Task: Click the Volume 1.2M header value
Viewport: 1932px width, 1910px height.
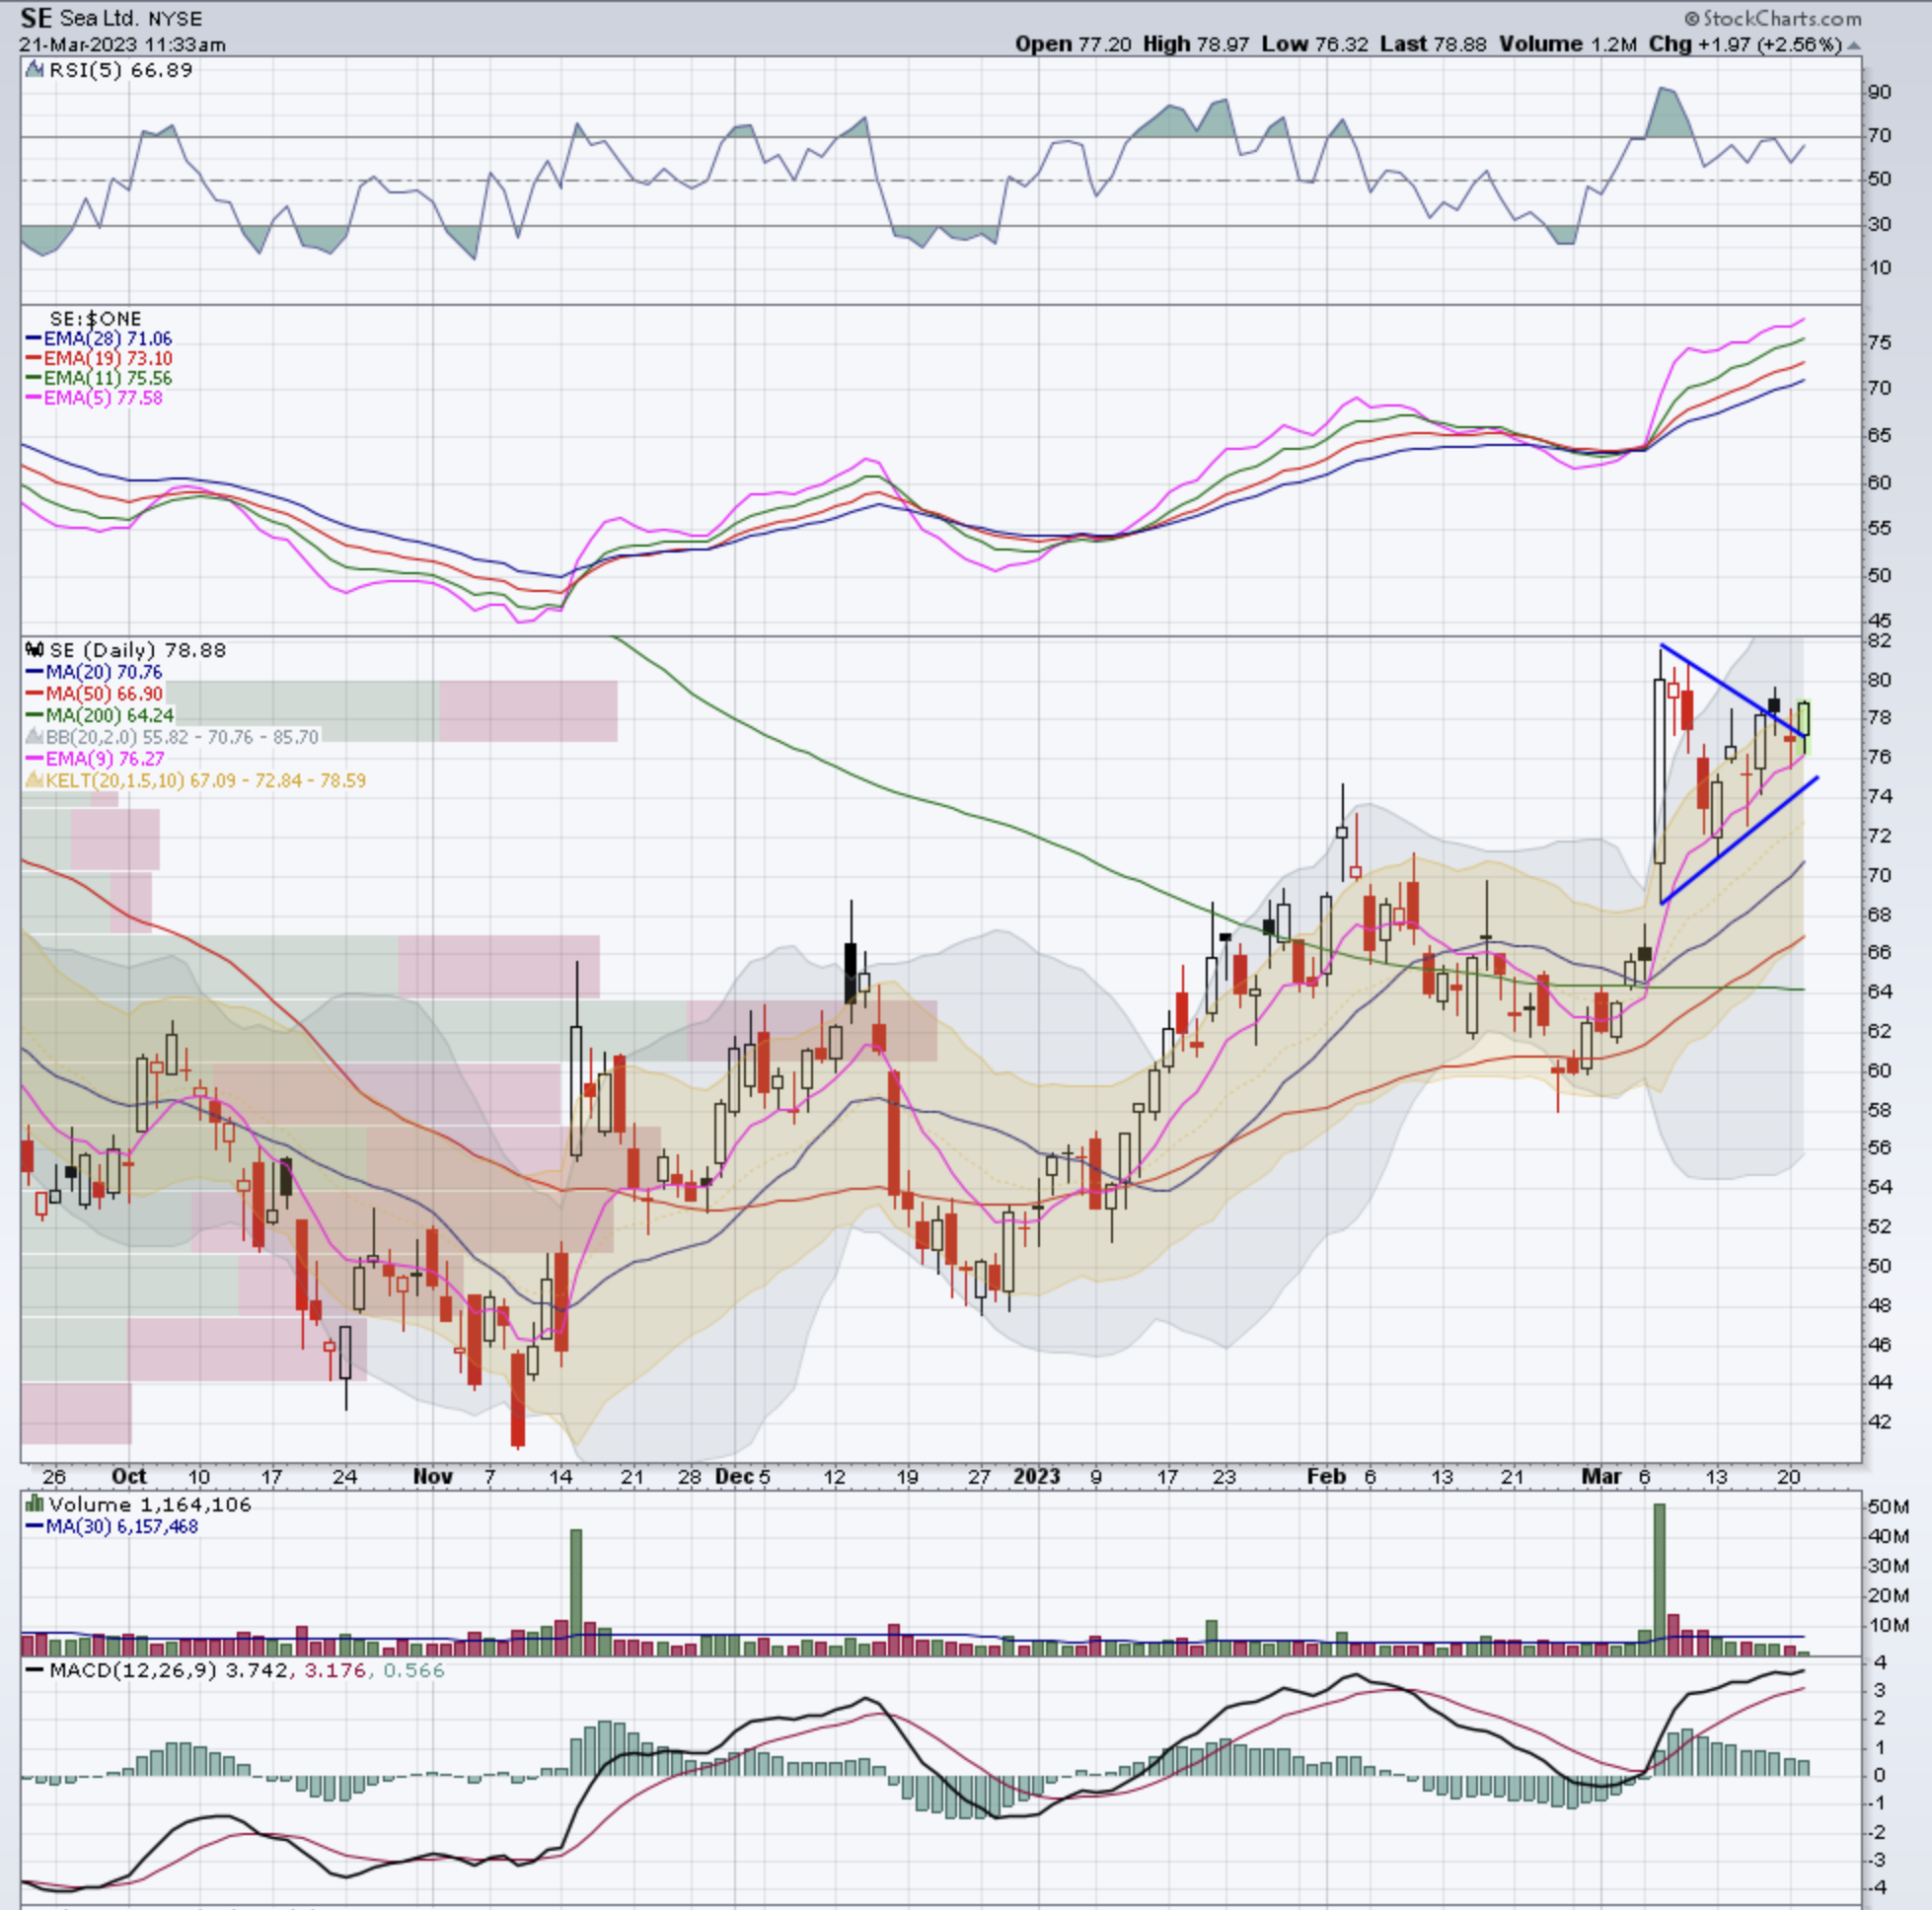Action: point(1567,45)
